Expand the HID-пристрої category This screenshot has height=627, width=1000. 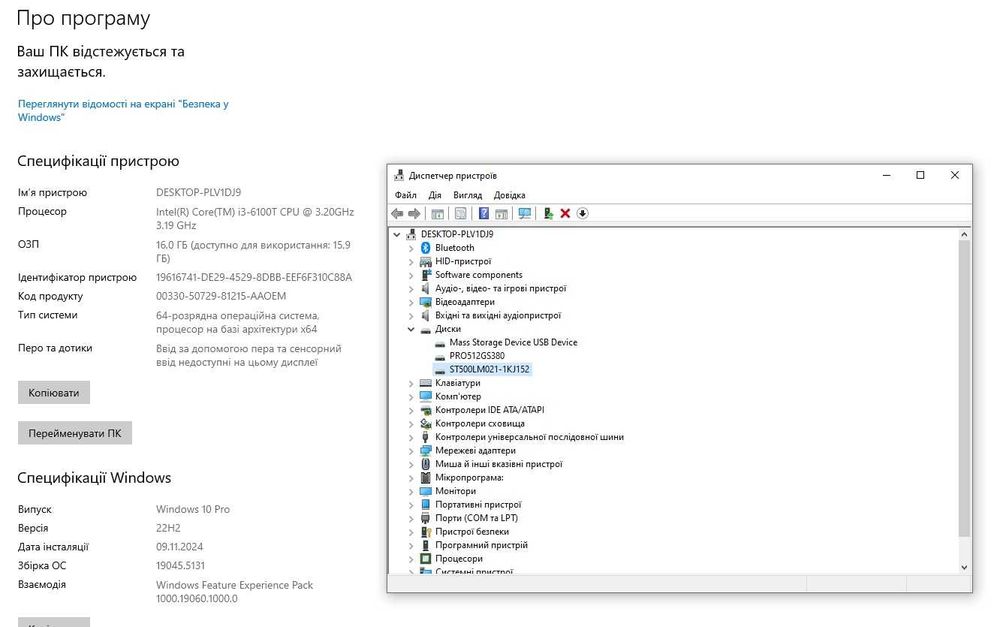pyautogui.click(x=411, y=262)
